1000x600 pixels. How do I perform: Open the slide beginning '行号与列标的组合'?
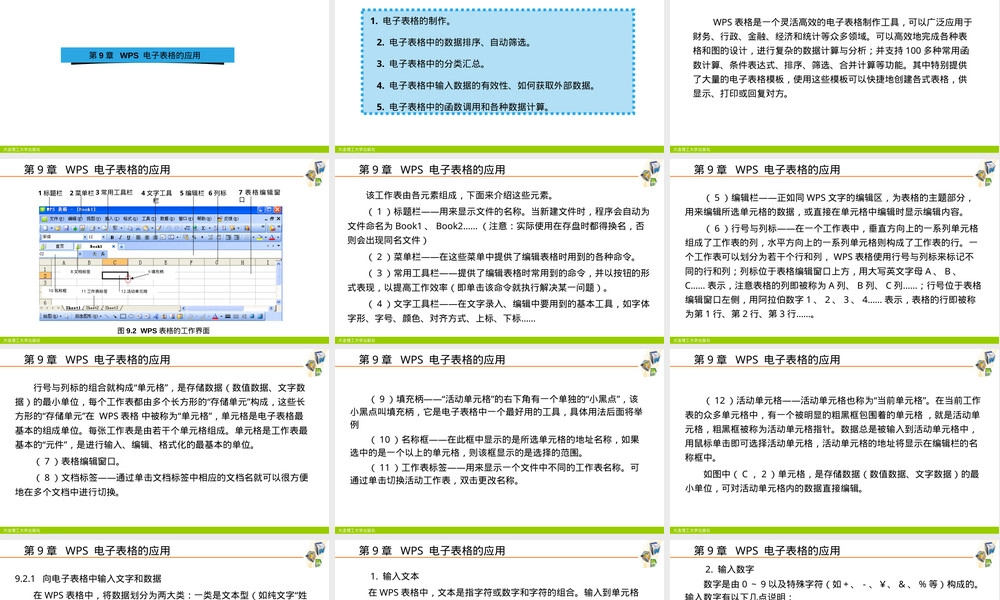coord(164,441)
